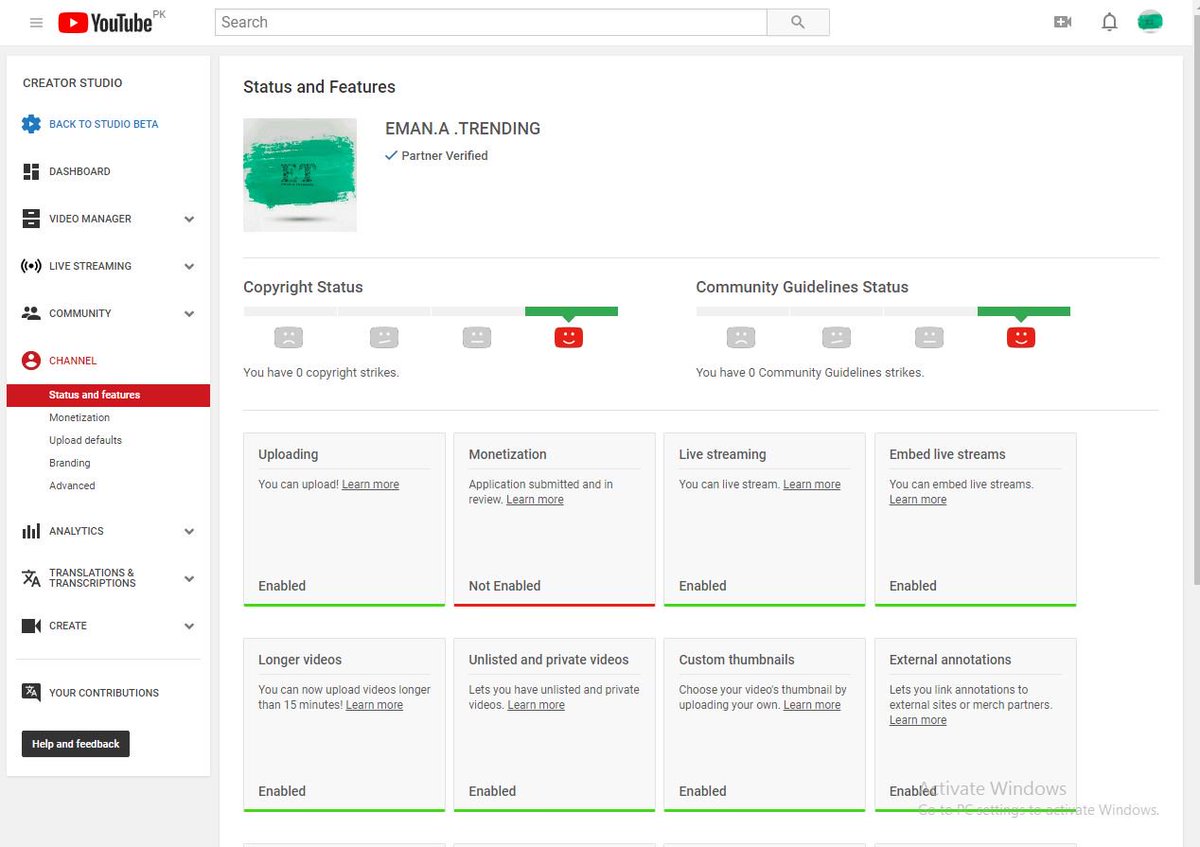
Task: Click the Enabled status in Custom thumbnails card
Action: (x=703, y=791)
